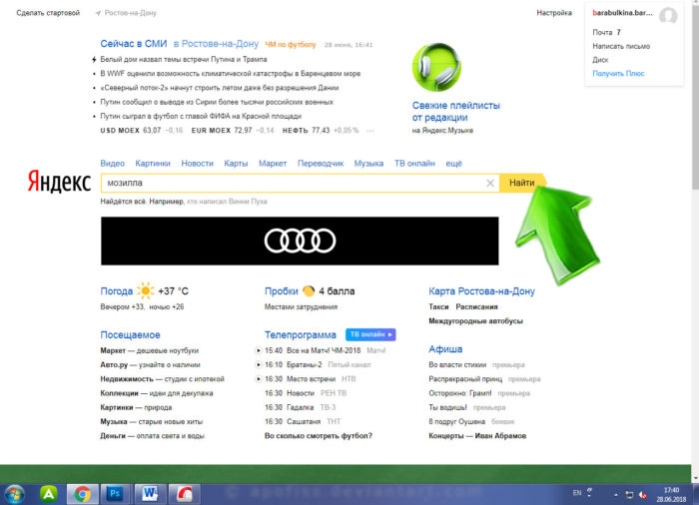
Task: Open WWF climate catastrophe news item
Action: [230, 74]
